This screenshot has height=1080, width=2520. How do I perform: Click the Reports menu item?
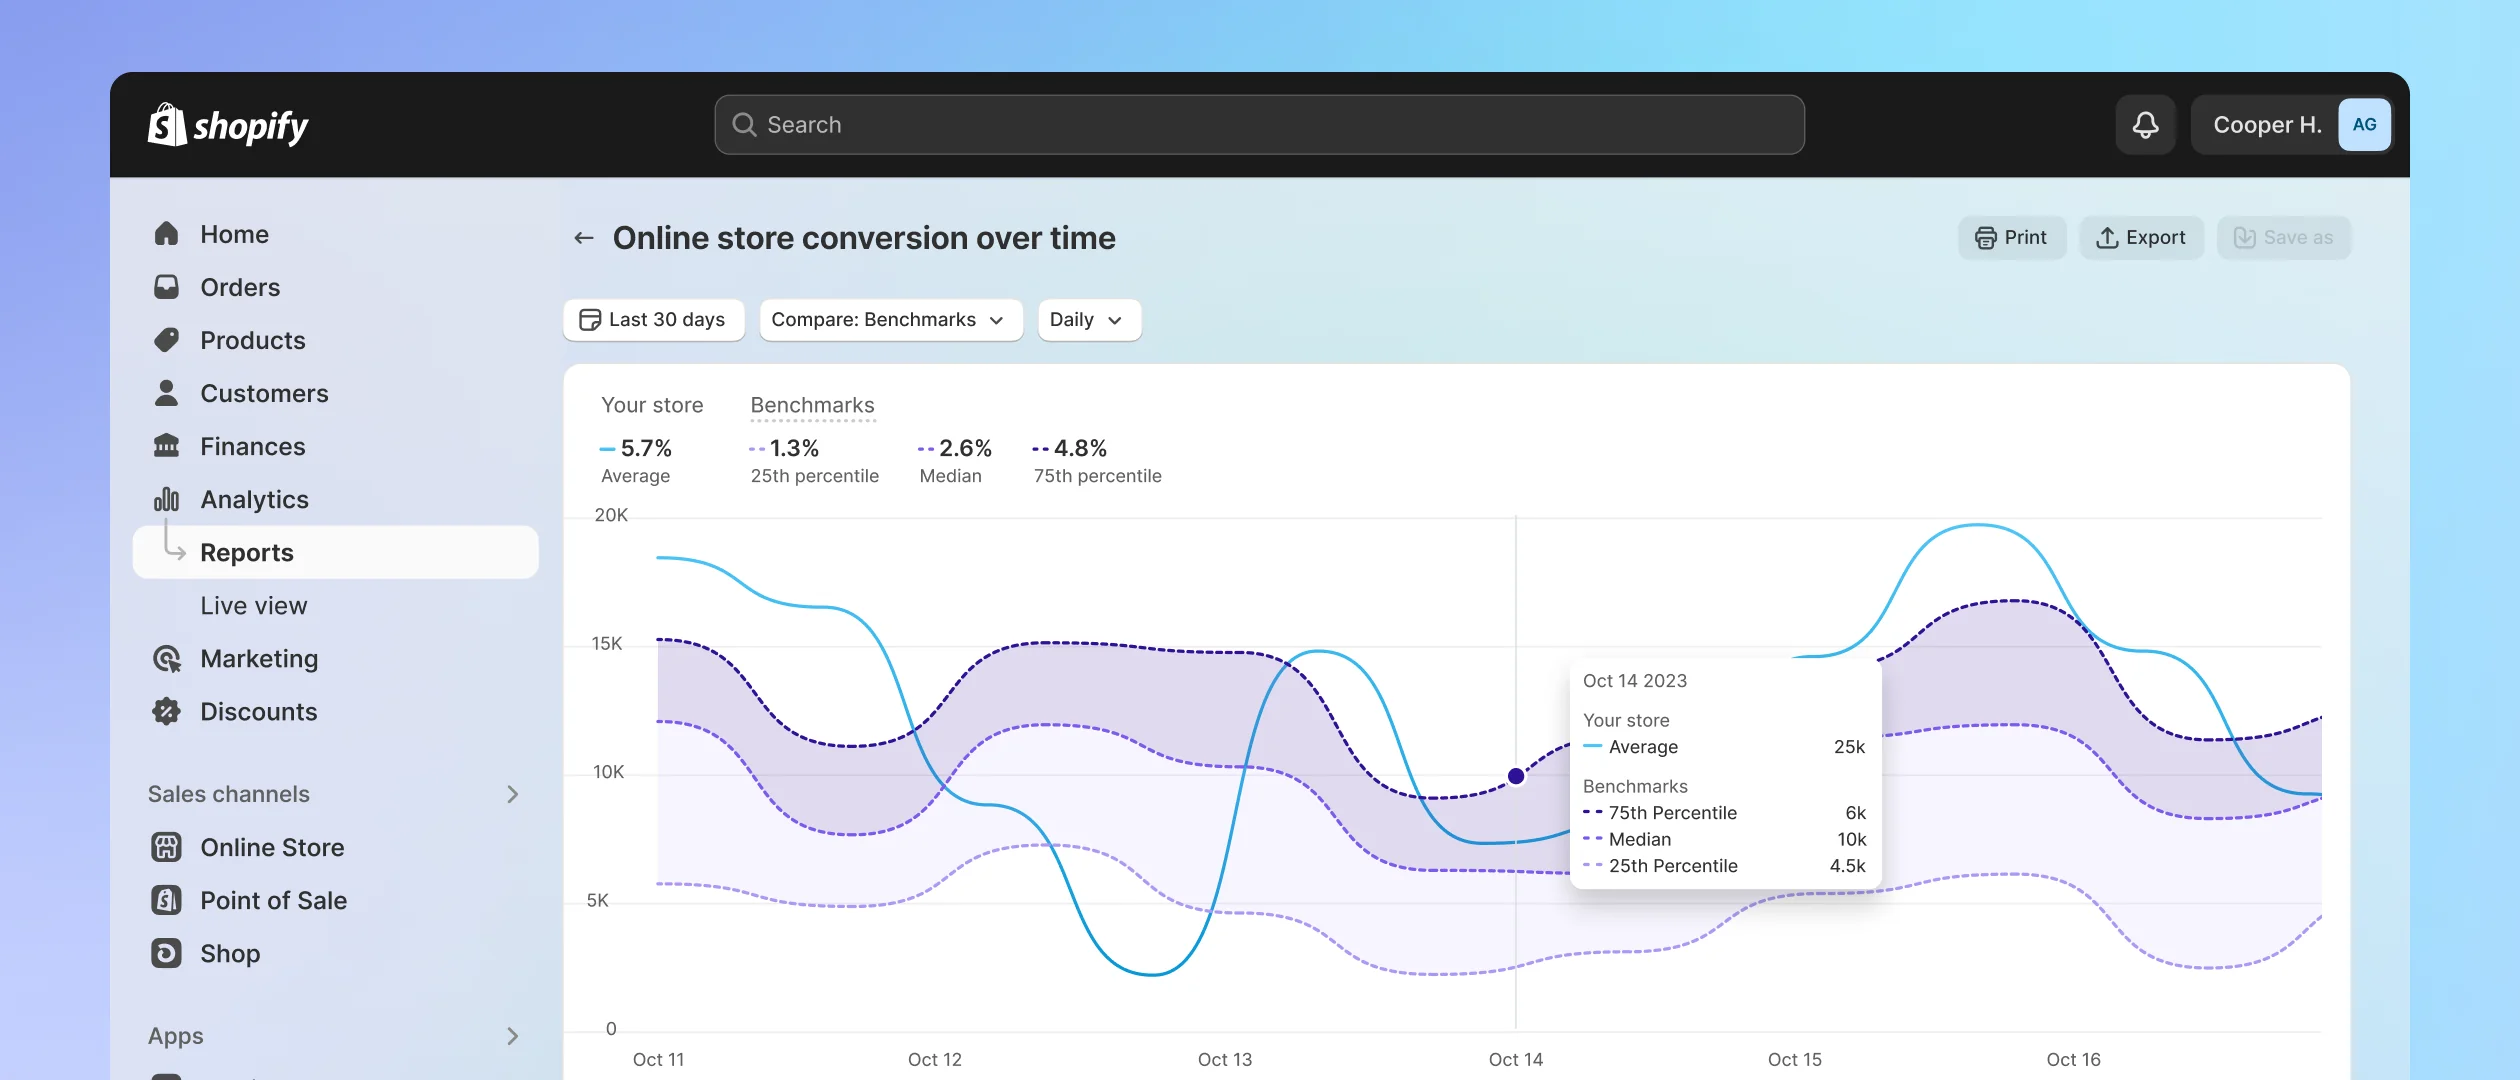pos(246,551)
